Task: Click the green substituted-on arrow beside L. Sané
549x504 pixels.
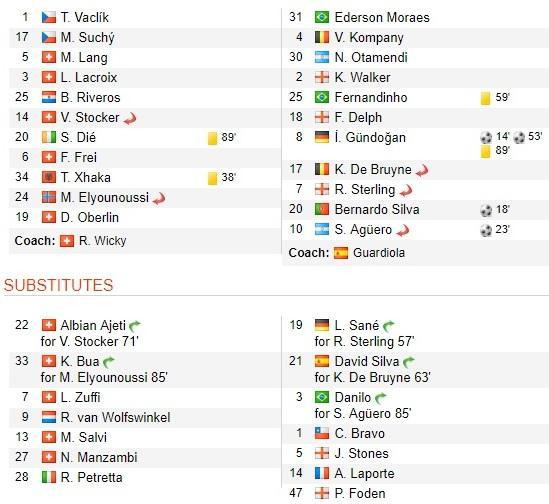Action: click(x=388, y=326)
